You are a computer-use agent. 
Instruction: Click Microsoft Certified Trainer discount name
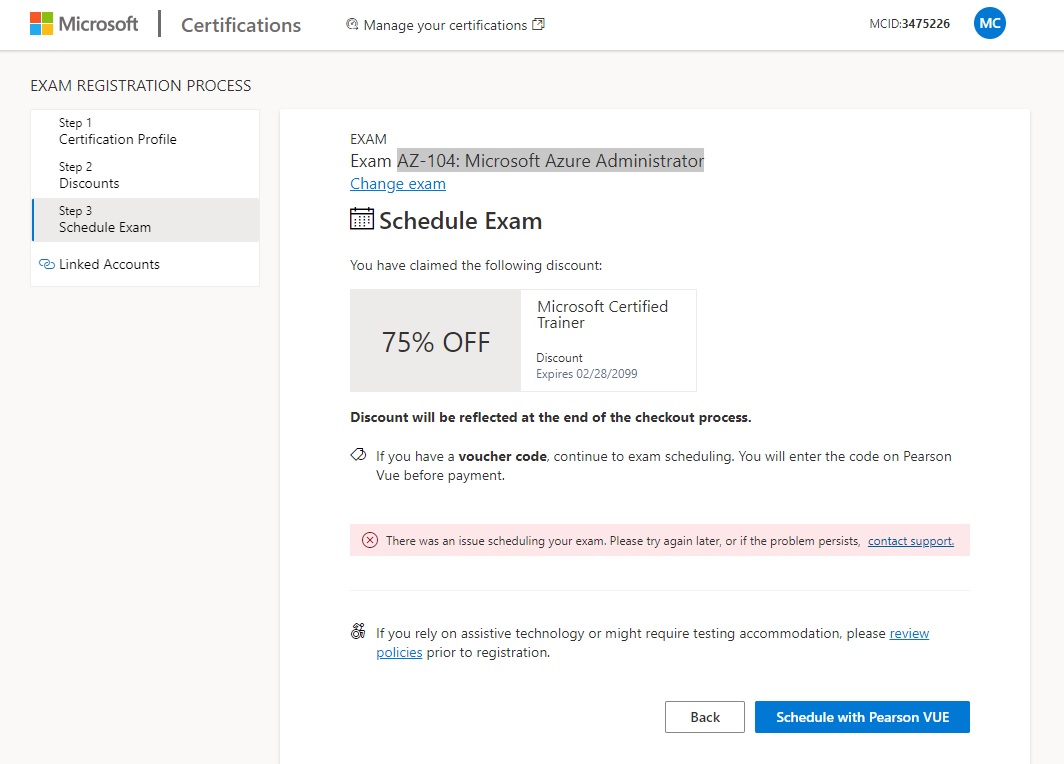coord(603,314)
